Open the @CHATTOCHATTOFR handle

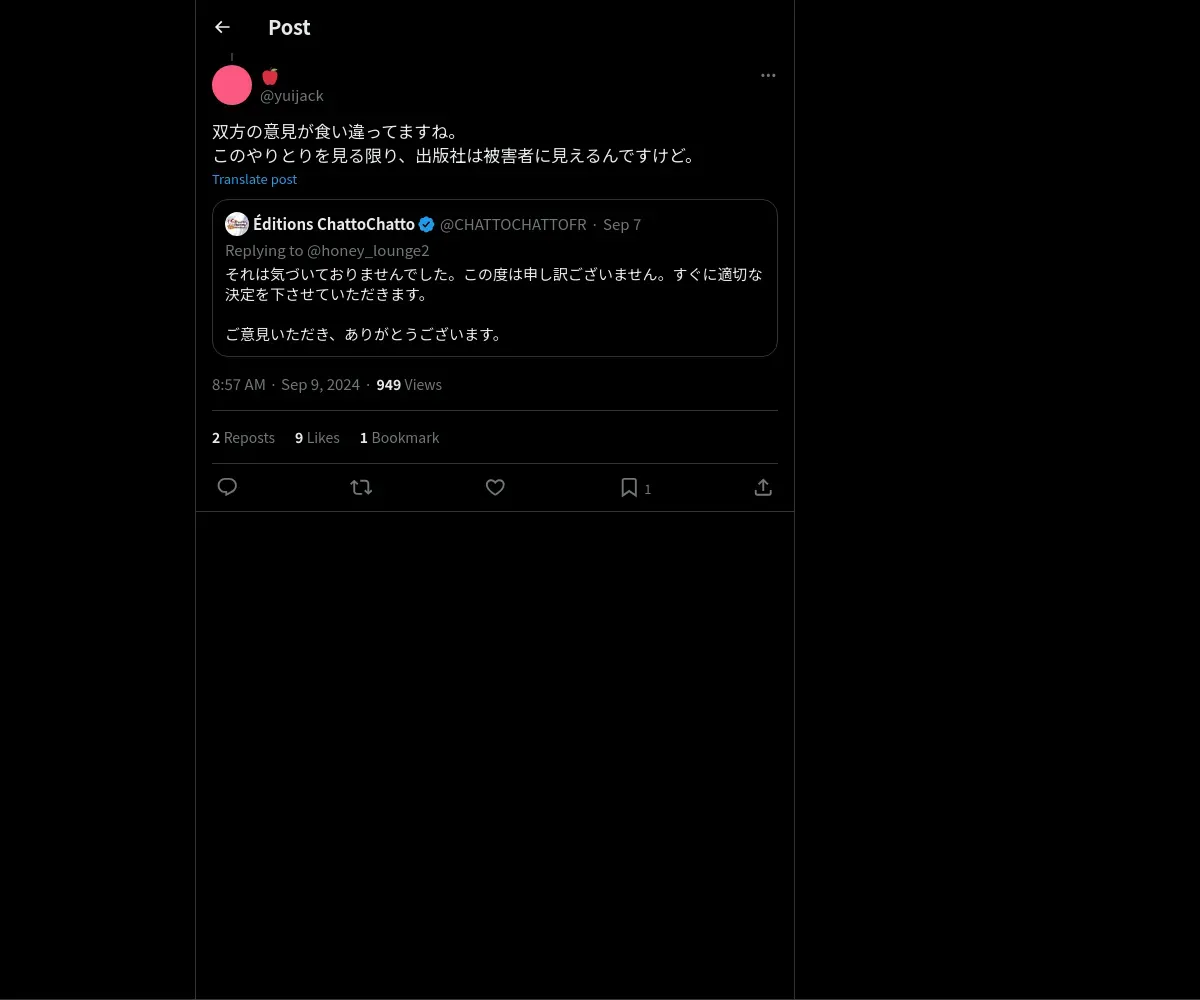513,224
